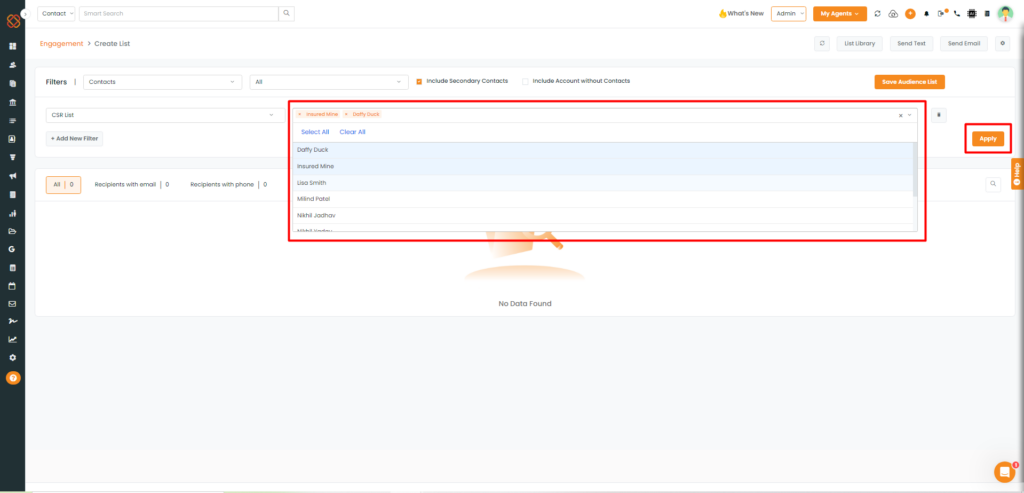Open the user avatar profile menu
The width and height of the screenshot is (1024, 493).
coord(1005,13)
